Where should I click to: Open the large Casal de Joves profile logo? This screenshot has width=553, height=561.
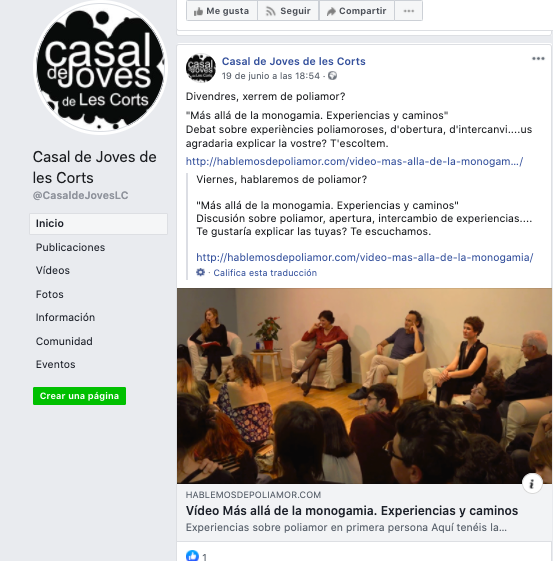[x=100, y=67]
